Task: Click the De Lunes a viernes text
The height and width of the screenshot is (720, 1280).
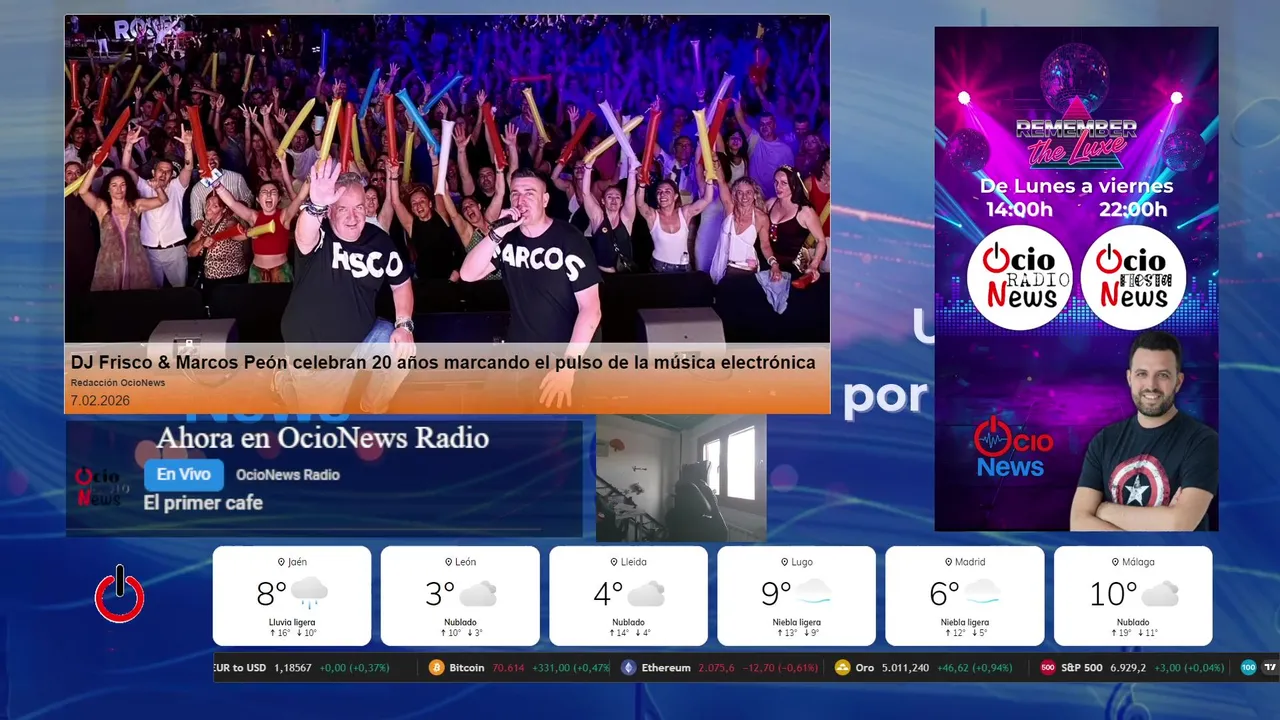Action: [1076, 186]
